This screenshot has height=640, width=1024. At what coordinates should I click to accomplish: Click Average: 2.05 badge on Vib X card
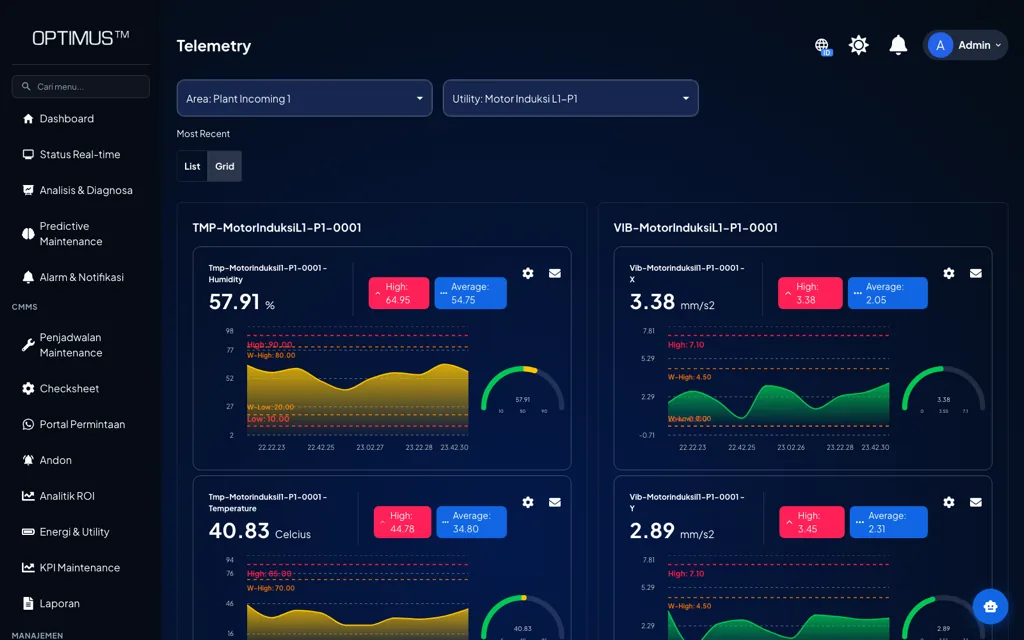point(888,293)
